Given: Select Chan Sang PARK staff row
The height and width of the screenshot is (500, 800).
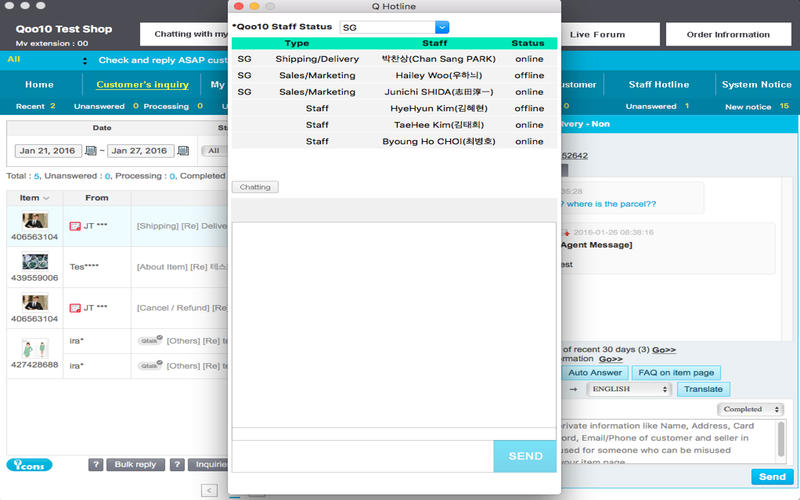Looking at the screenshot, I should pos(394,59).
